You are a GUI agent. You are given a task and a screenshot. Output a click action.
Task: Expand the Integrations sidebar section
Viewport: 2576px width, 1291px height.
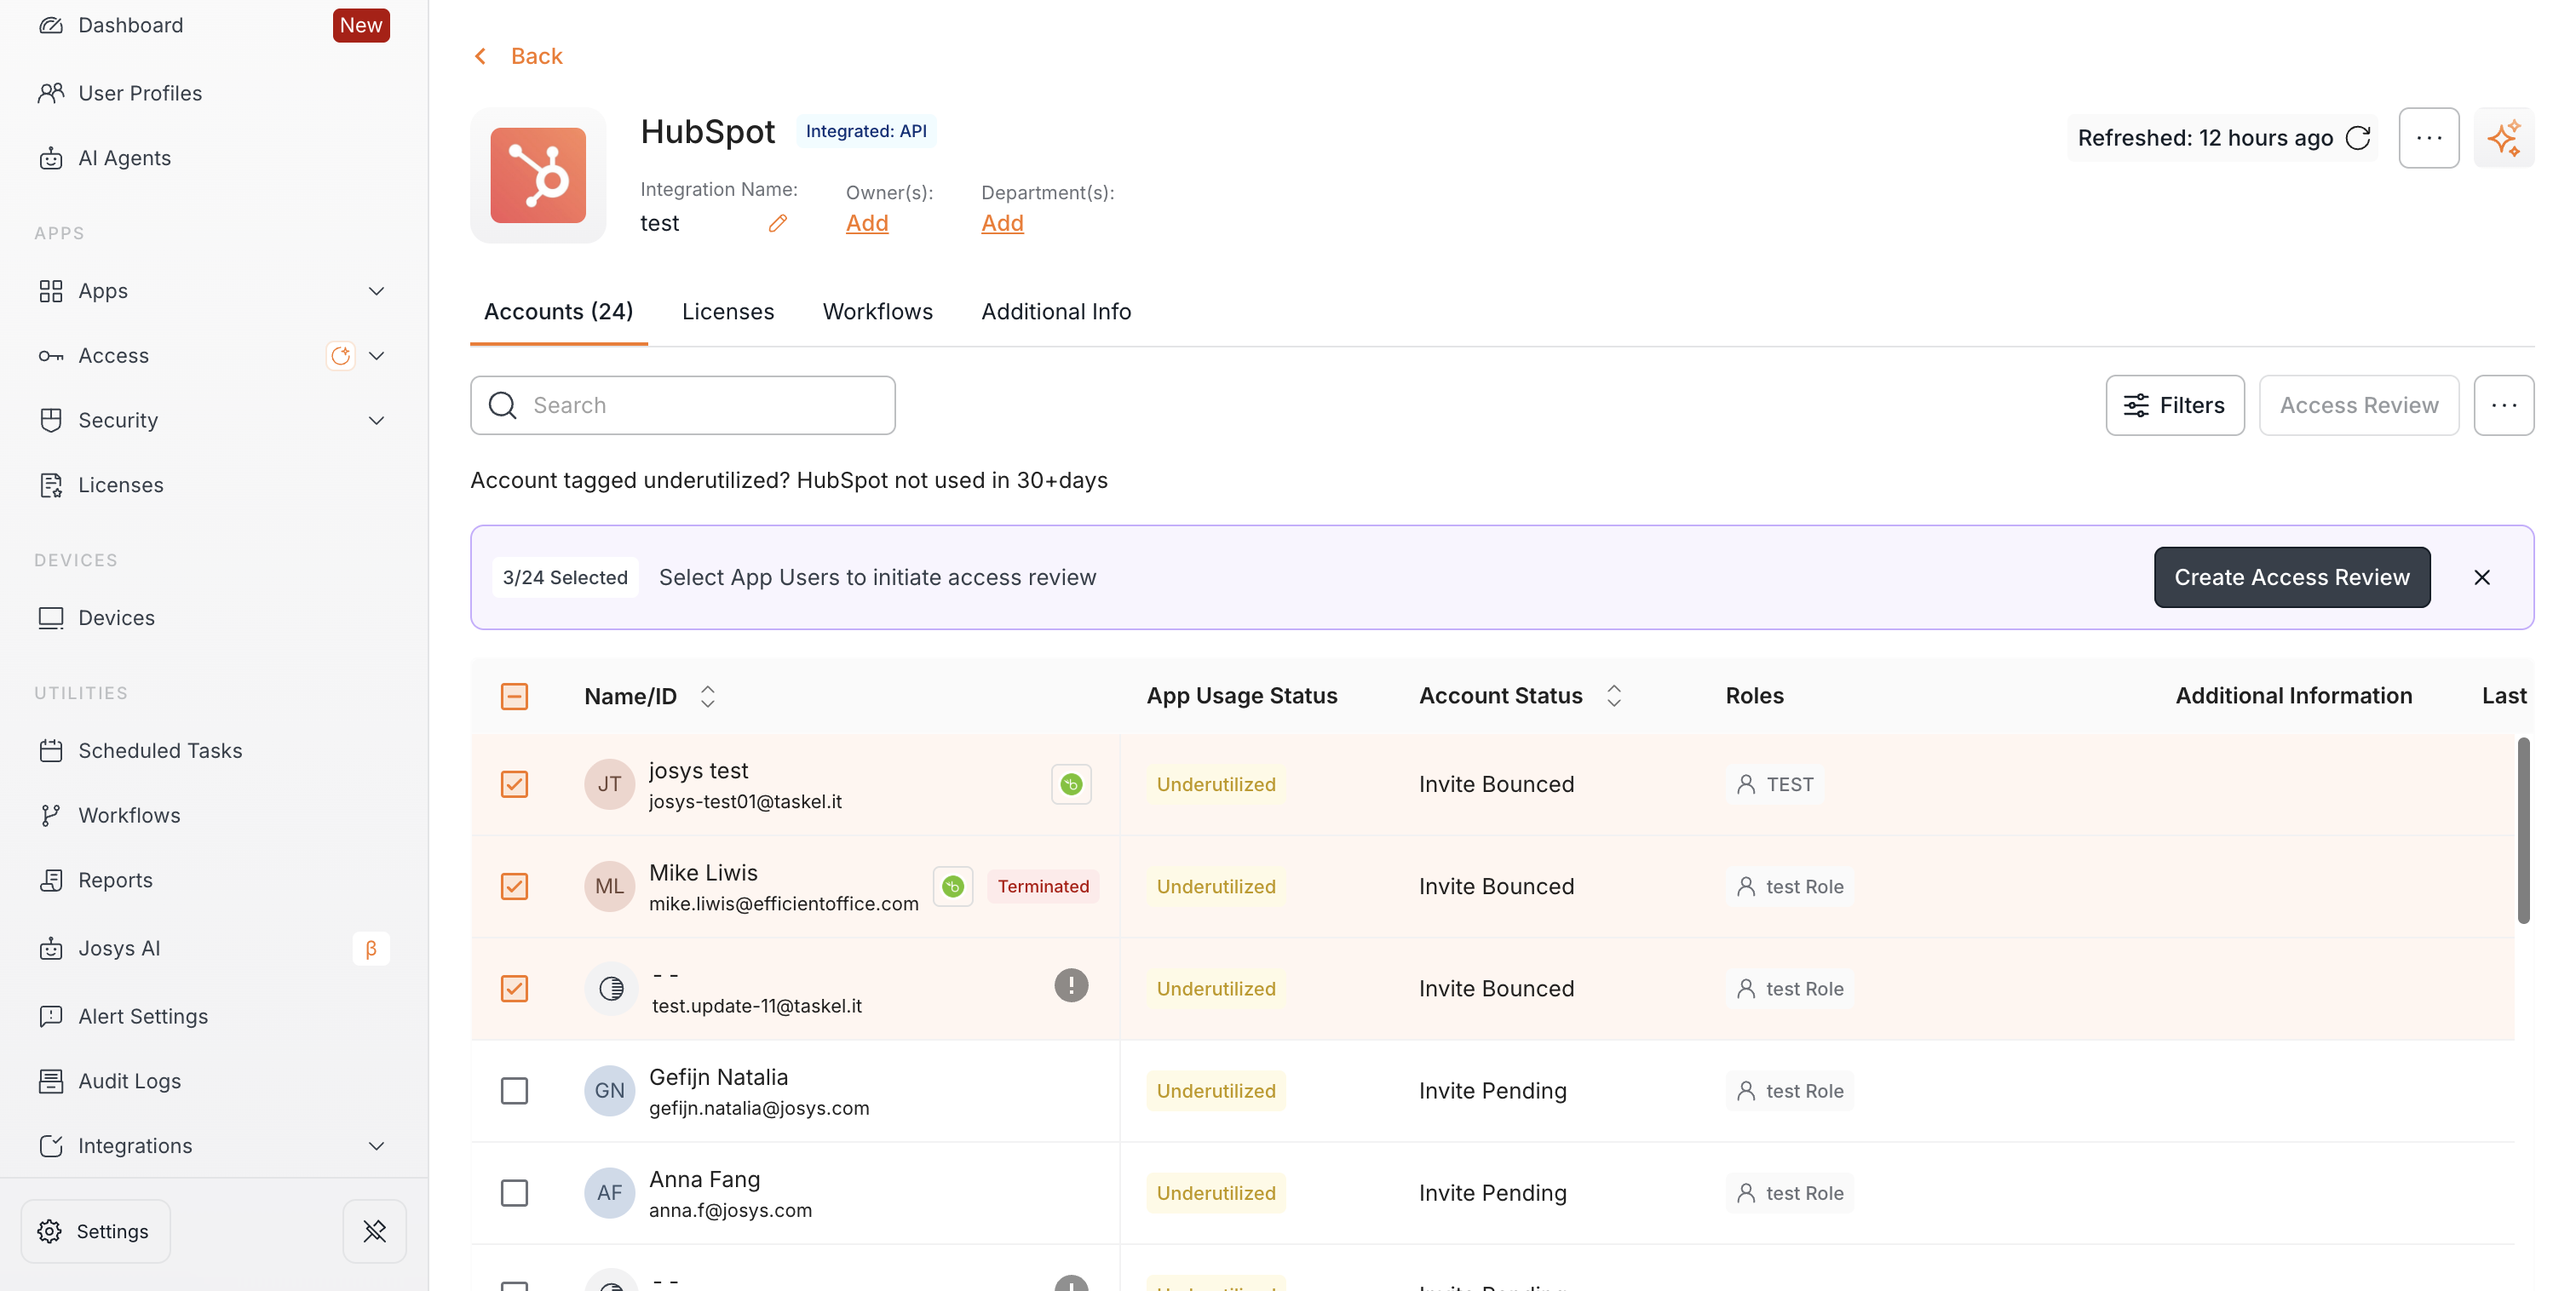click(377, 1146)
